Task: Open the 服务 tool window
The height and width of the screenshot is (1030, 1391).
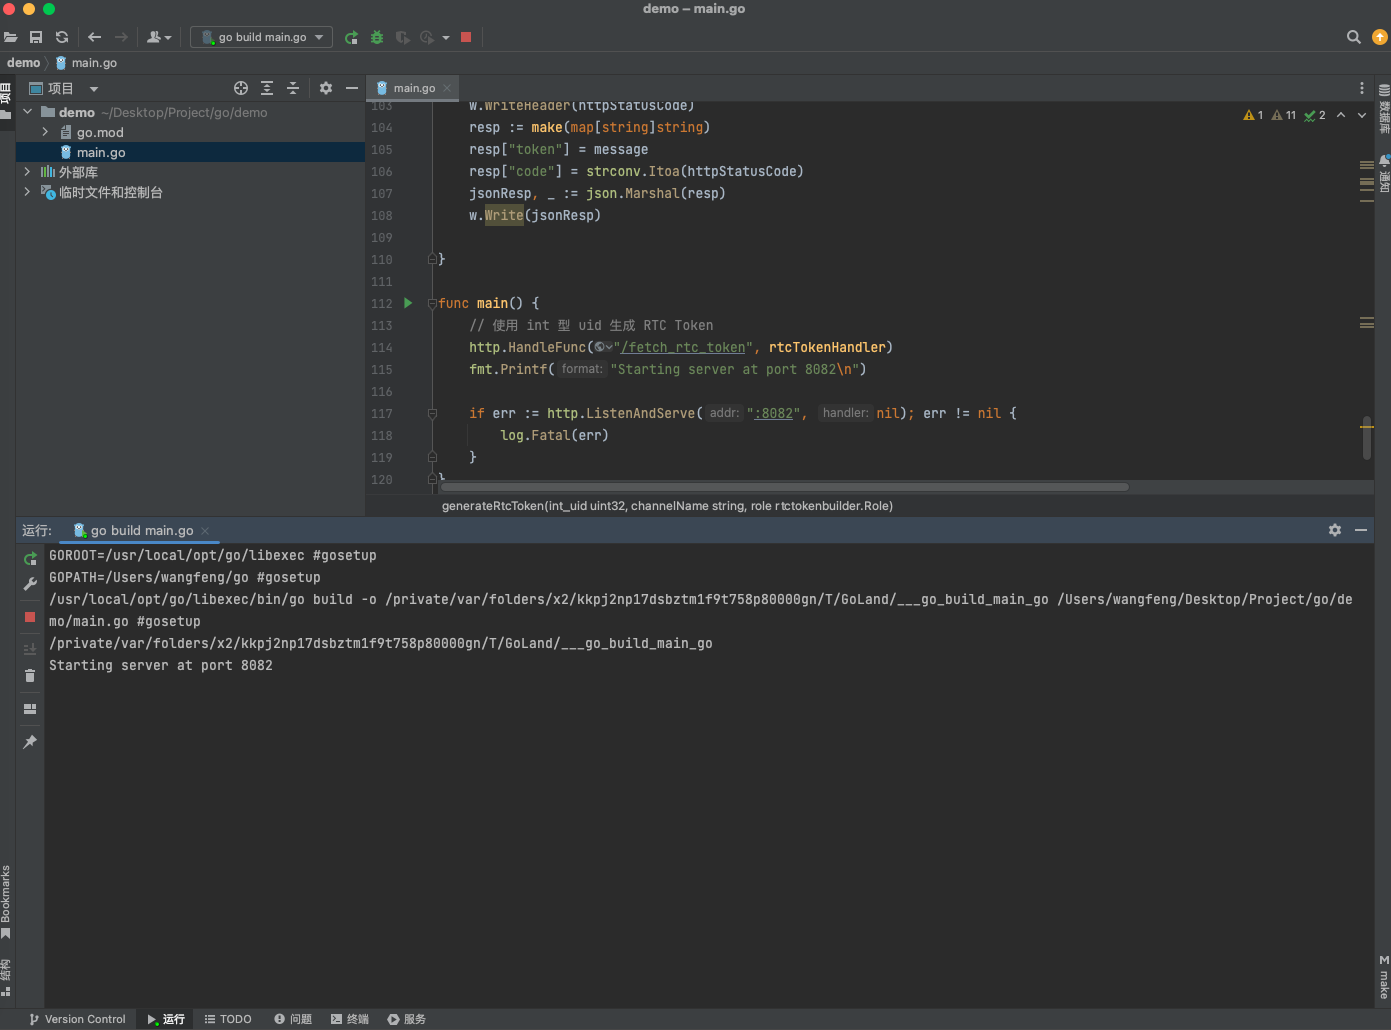Action: point(407,1019)
